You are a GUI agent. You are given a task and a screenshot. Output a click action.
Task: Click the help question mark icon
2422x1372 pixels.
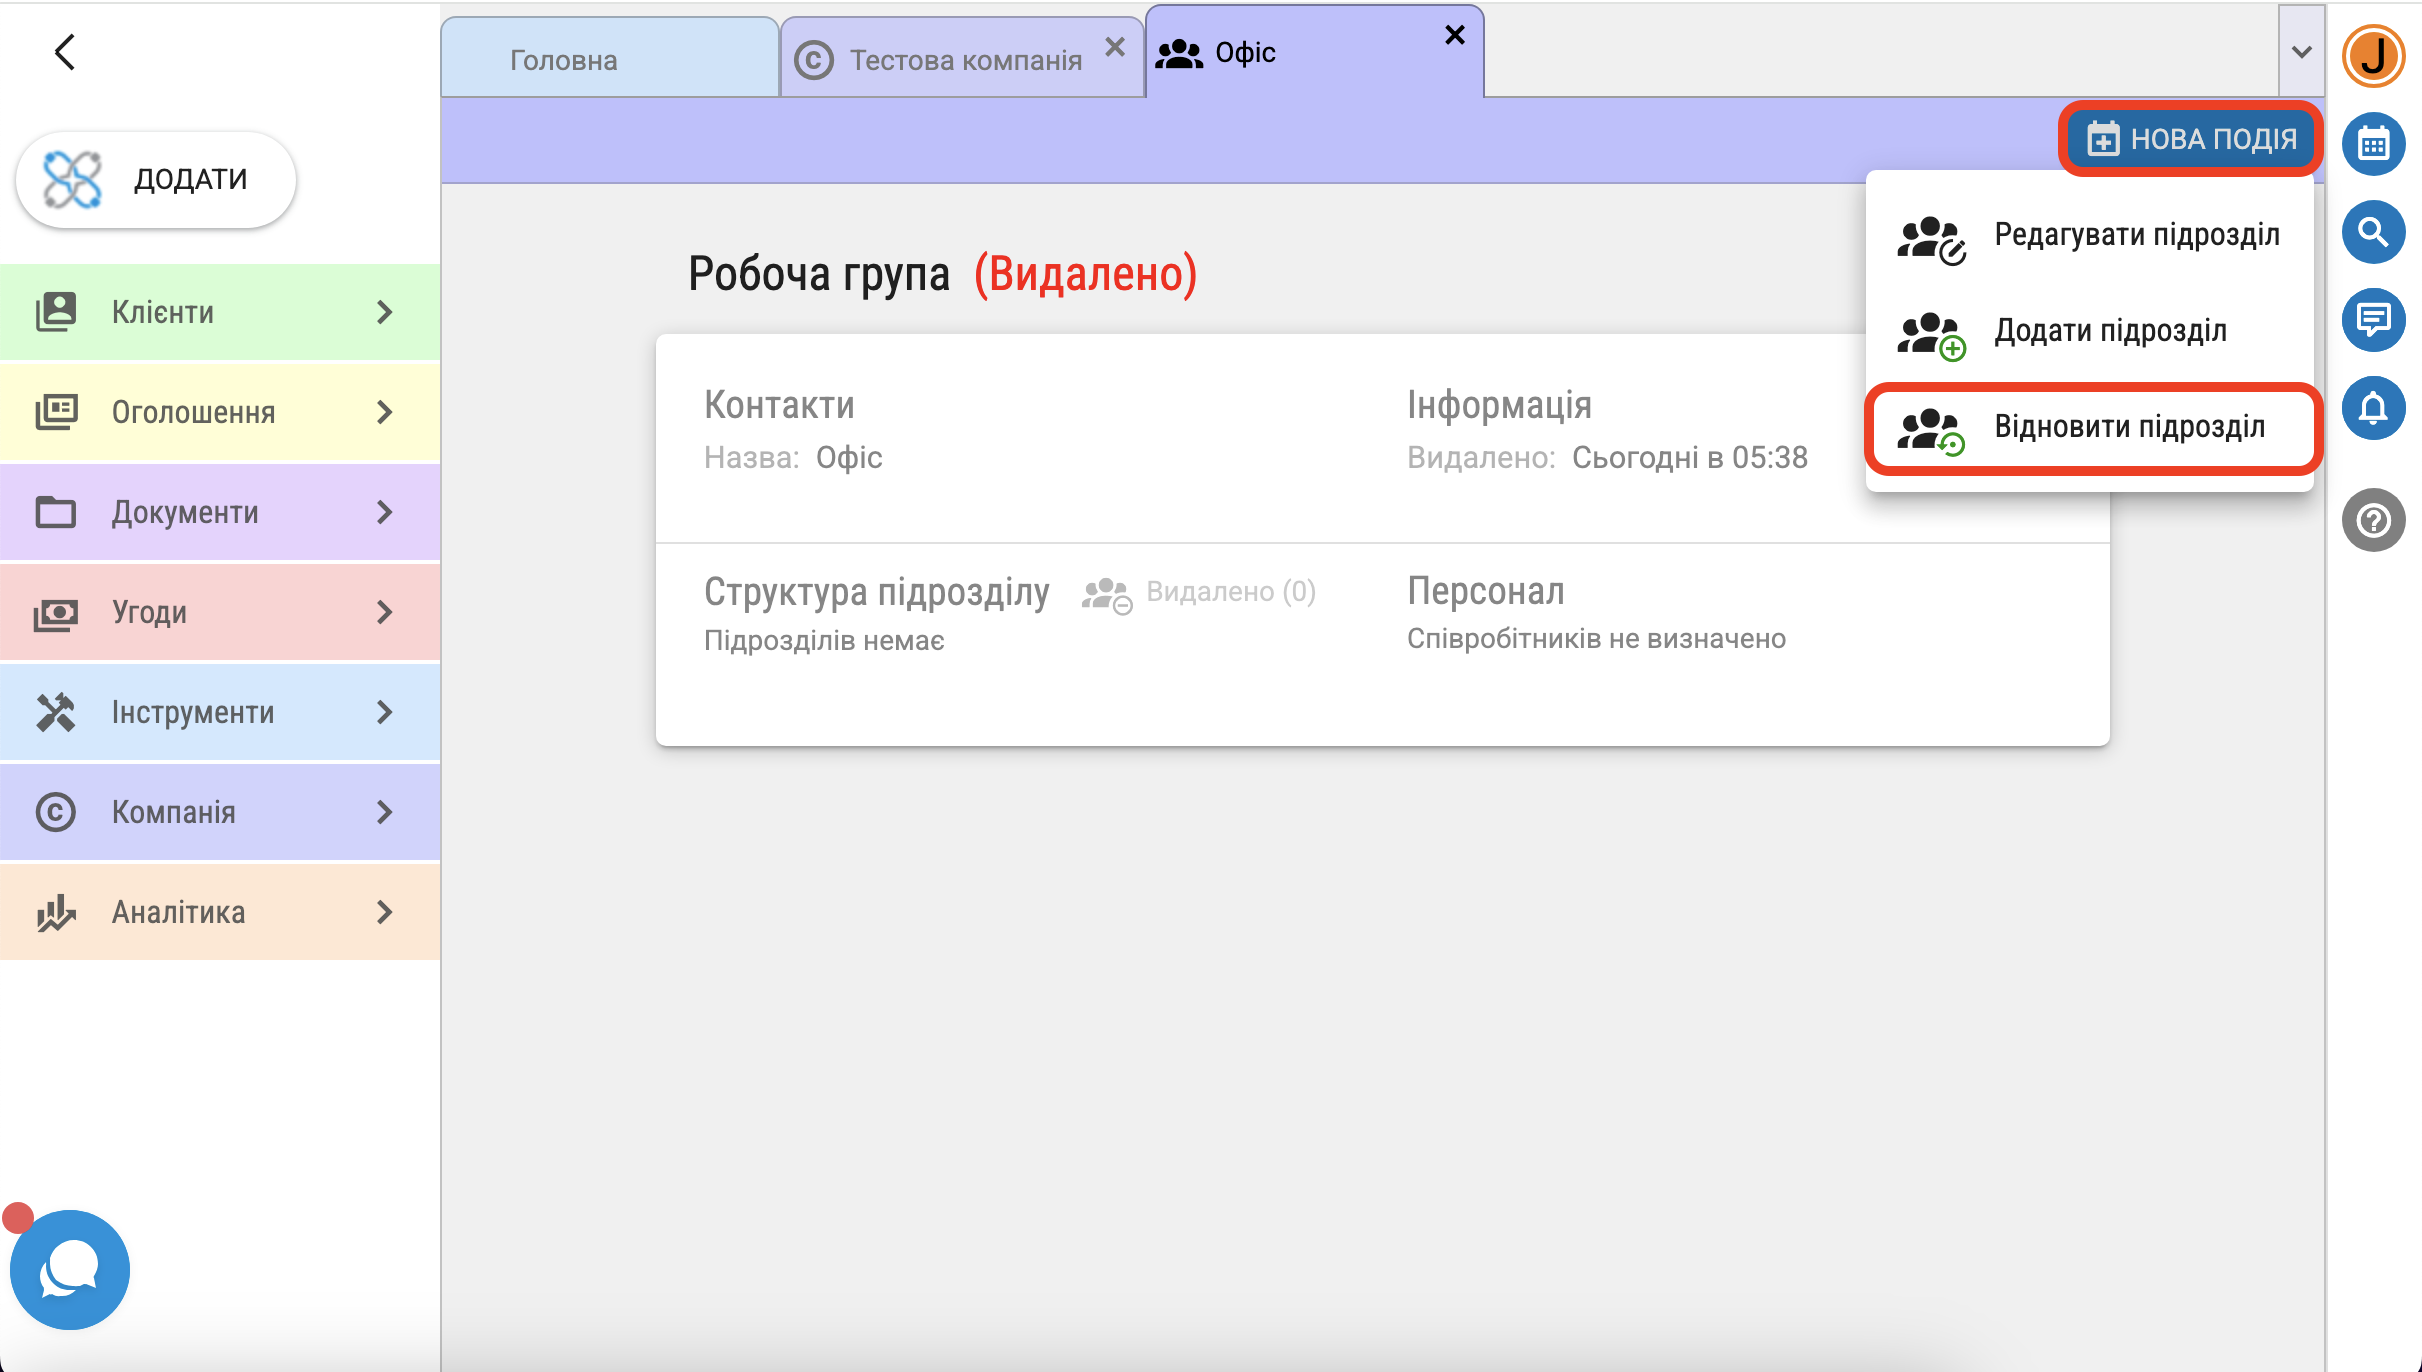2373,520
